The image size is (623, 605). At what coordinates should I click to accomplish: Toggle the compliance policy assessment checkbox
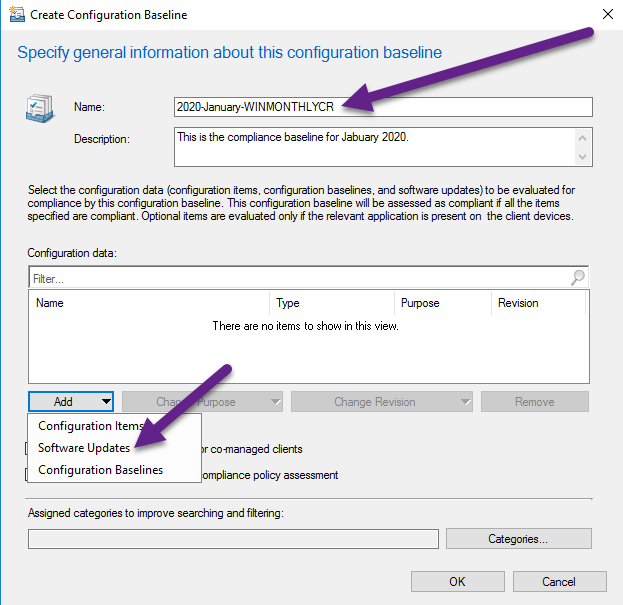[26, 475]
